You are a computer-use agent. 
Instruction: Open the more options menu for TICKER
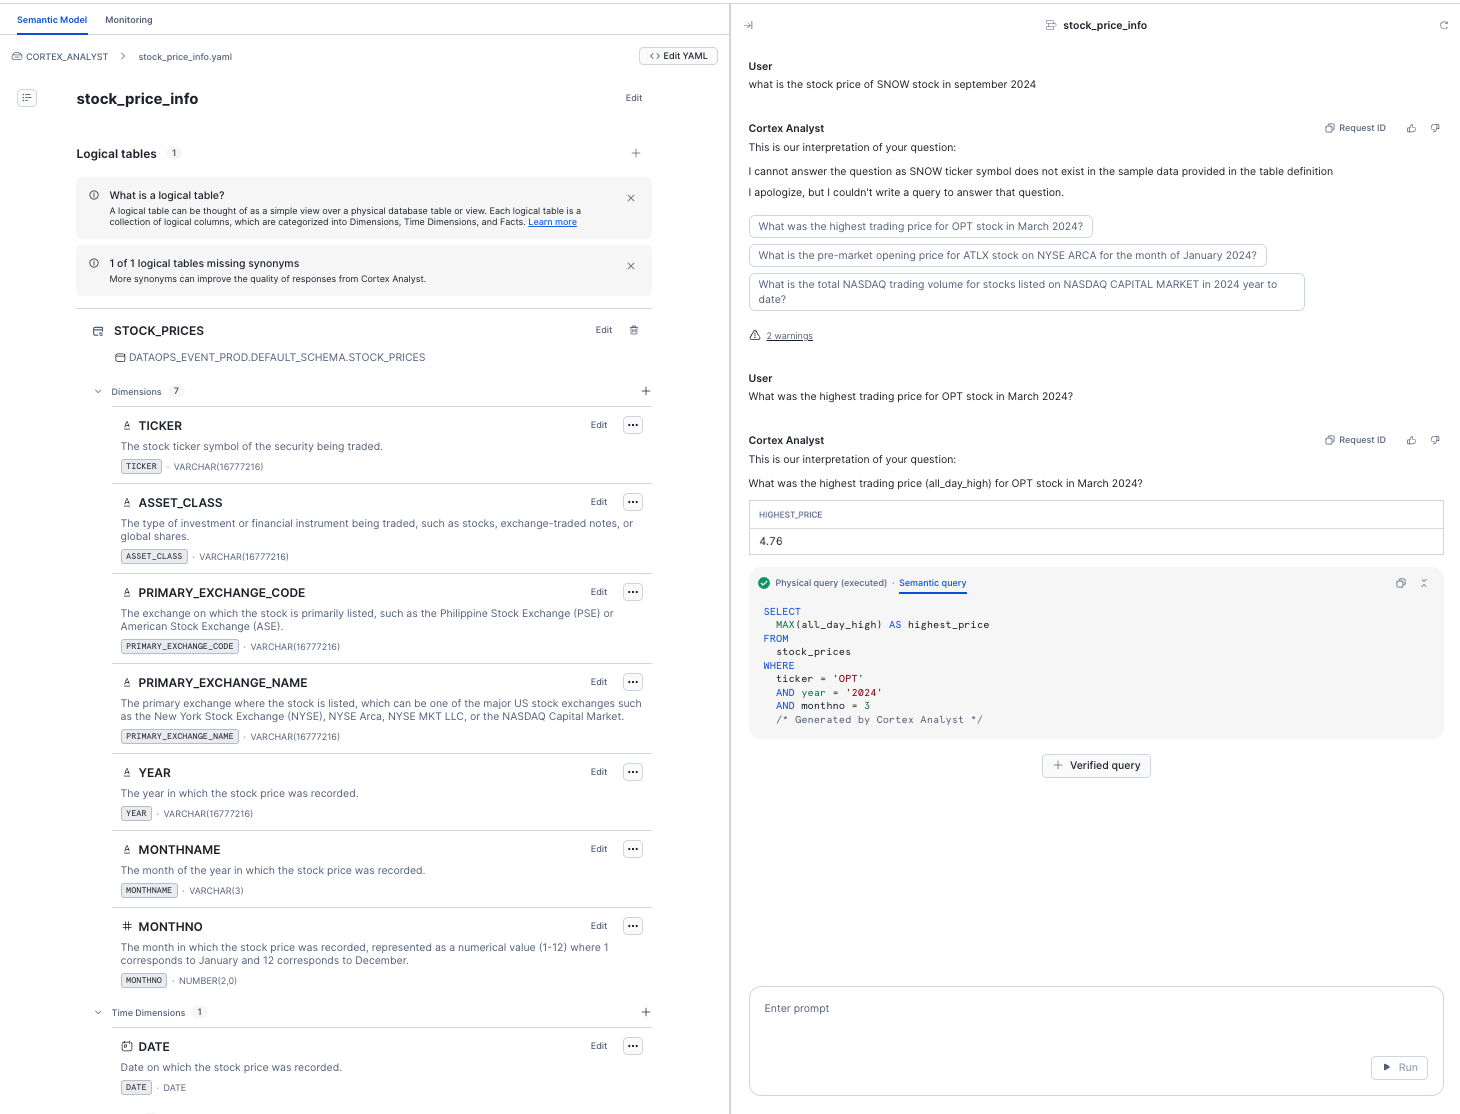(632, 425)
